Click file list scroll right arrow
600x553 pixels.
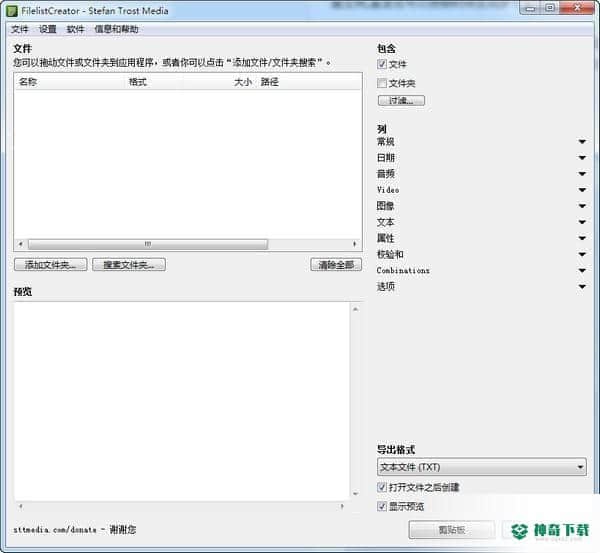tap(355, 244)
